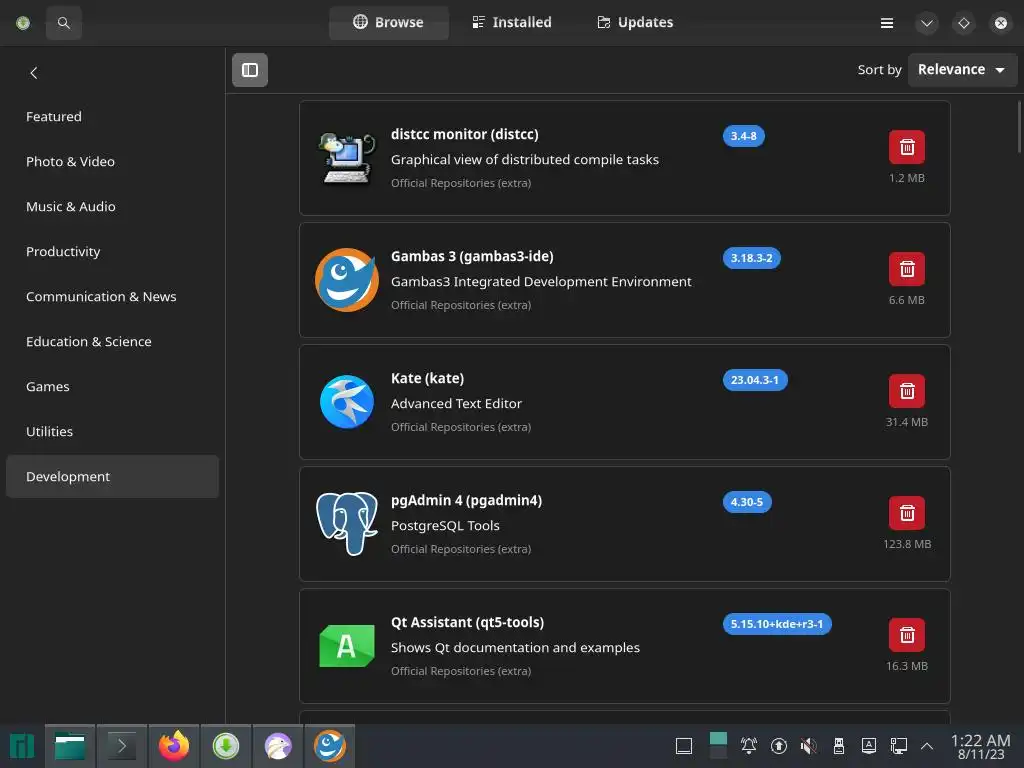The width and height of the screenshot is (1024, 768).
Task: Select the Productivity category
Action: [x=112, y=251]
